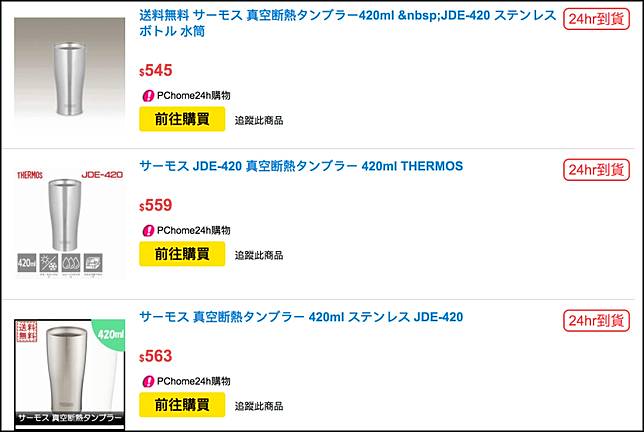This screenshot has width=644, height=432.
Task: Click 追蹤此商品 for the $545 product
Action: [x=259, y=120]
